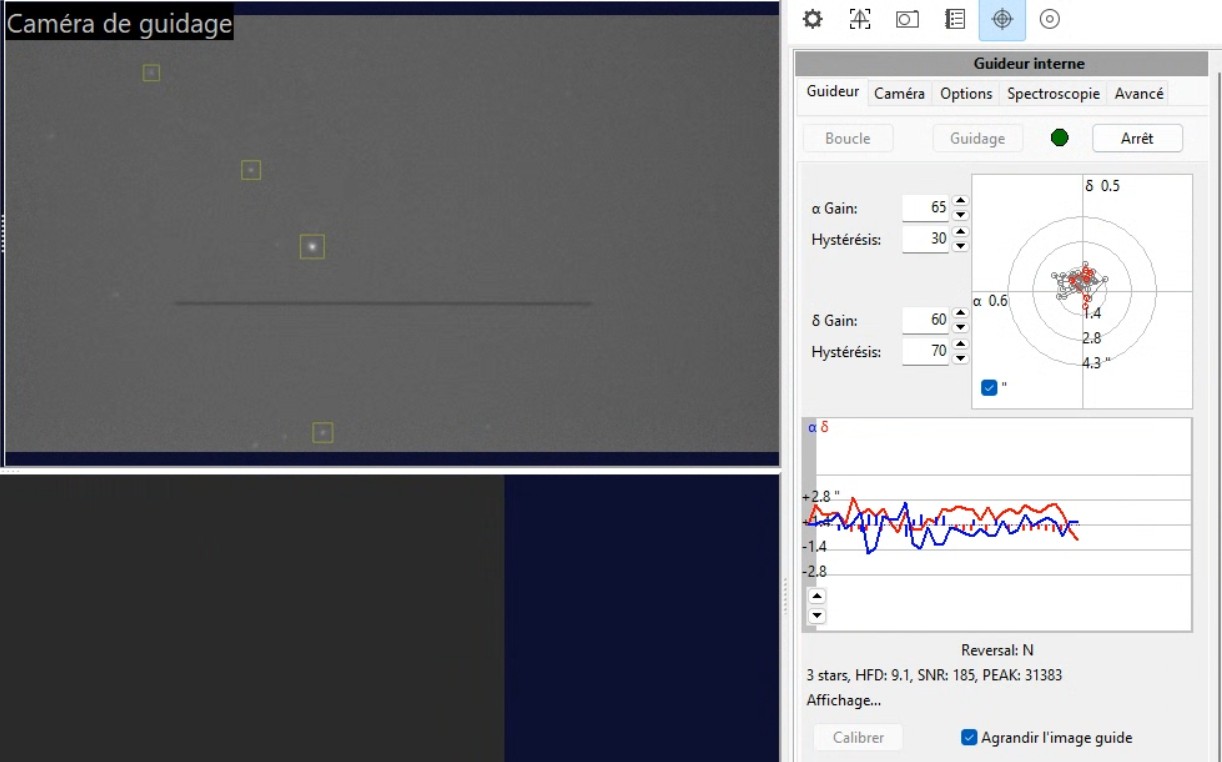Click the brightest boxed guide star
This screenshot has height=762, width=1222.
coord(312,246)
